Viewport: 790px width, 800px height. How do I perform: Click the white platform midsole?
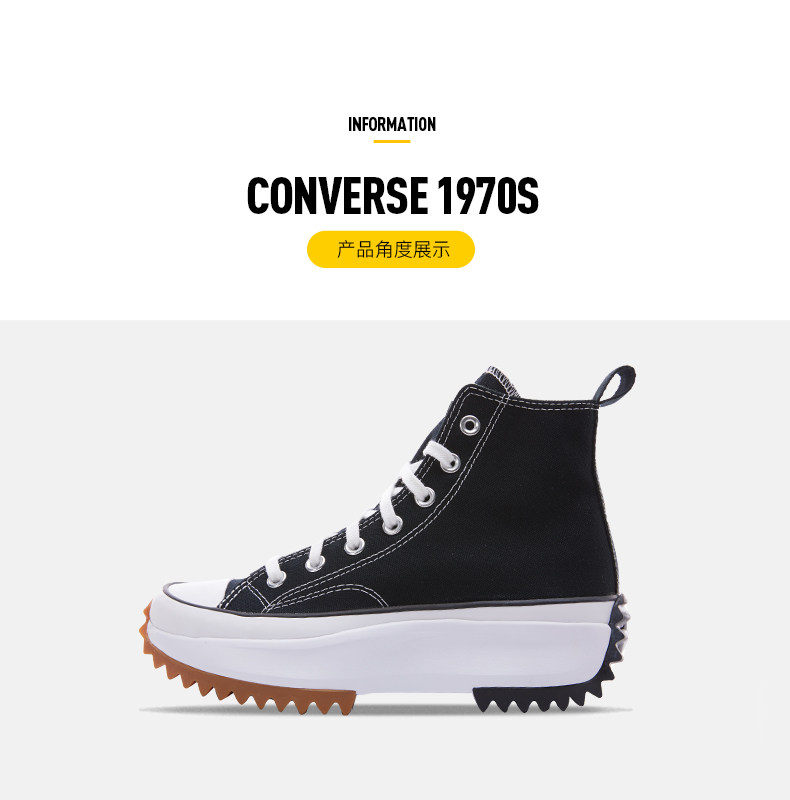coord(380,649)
